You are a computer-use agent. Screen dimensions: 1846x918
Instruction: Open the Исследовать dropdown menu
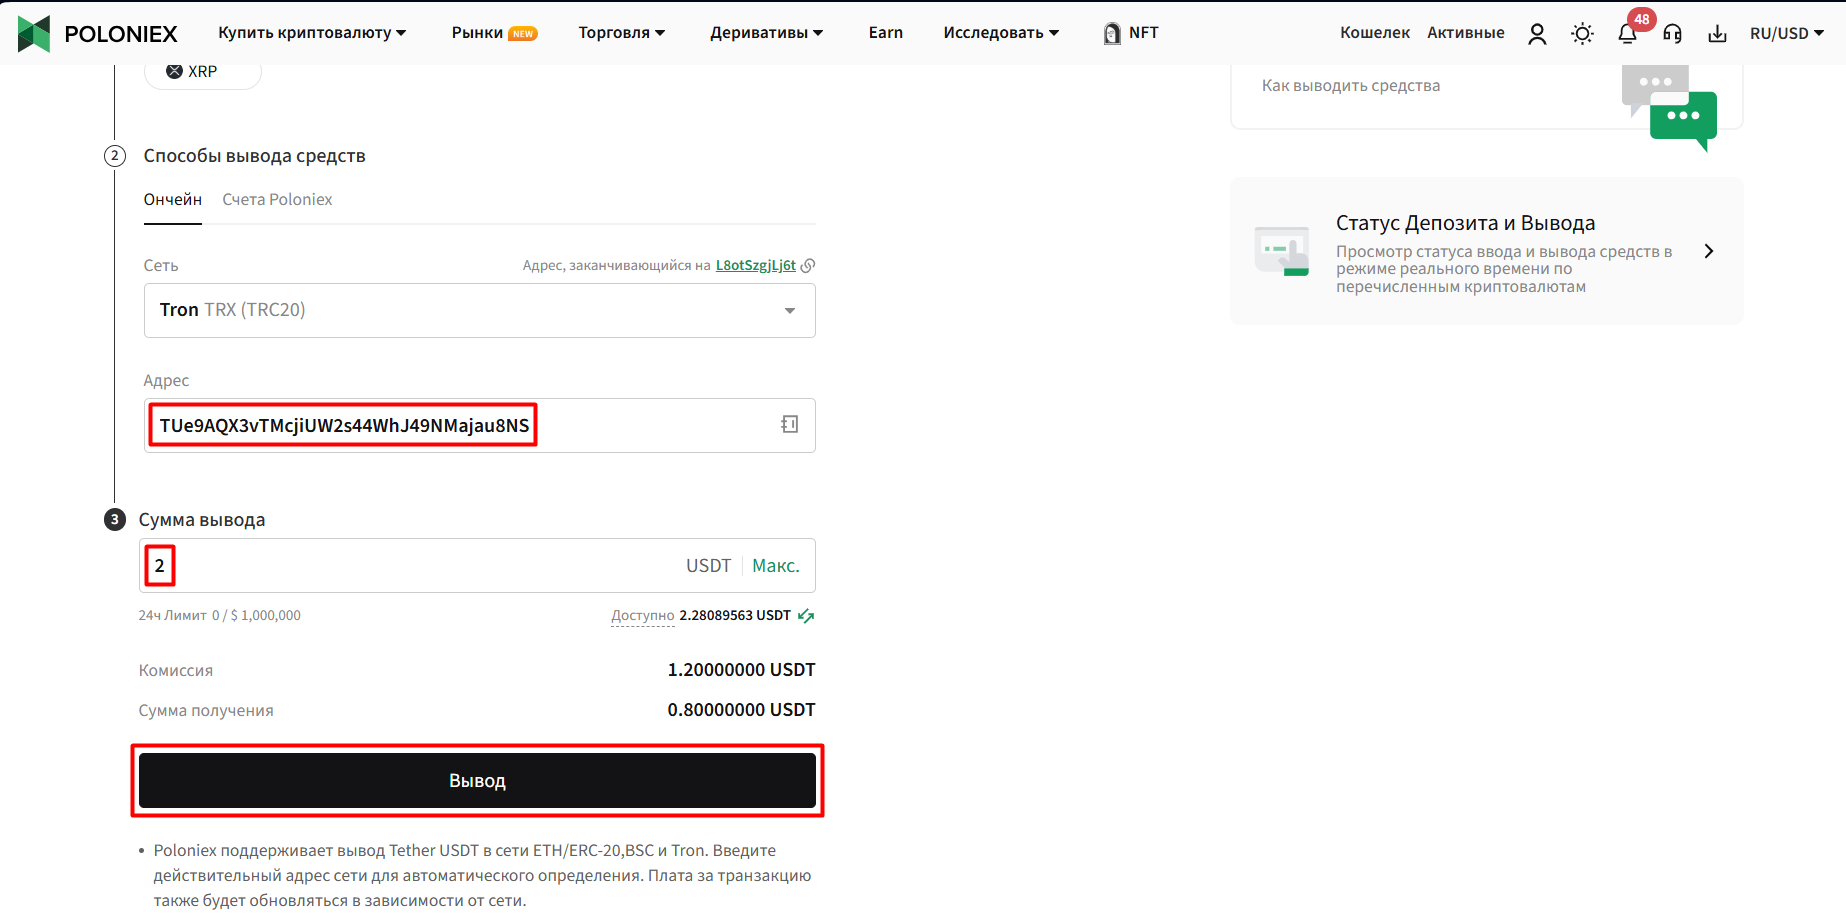pos(1001,33)
